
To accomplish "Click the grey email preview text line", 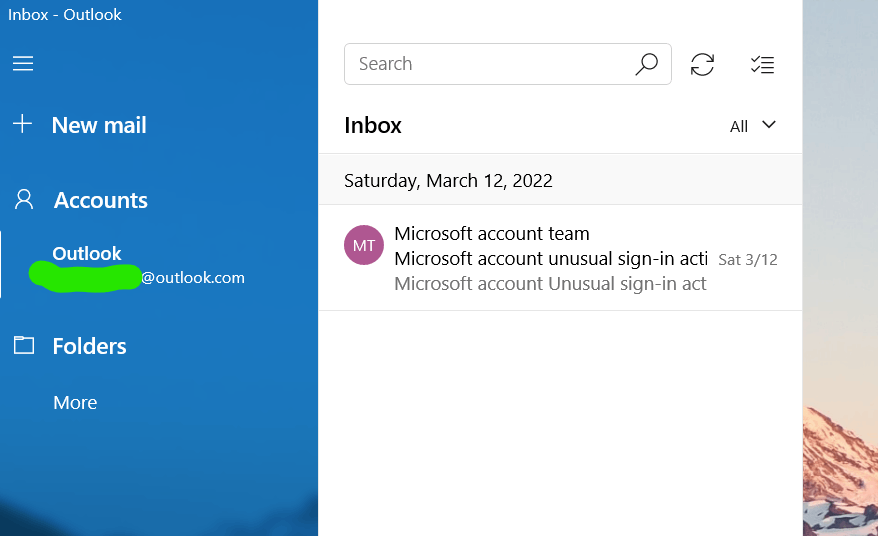I will (550, 284).
